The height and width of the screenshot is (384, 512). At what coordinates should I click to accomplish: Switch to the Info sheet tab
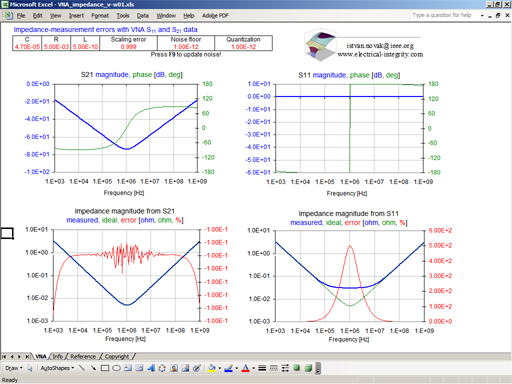pyautogui.click(x=58, y=356)
